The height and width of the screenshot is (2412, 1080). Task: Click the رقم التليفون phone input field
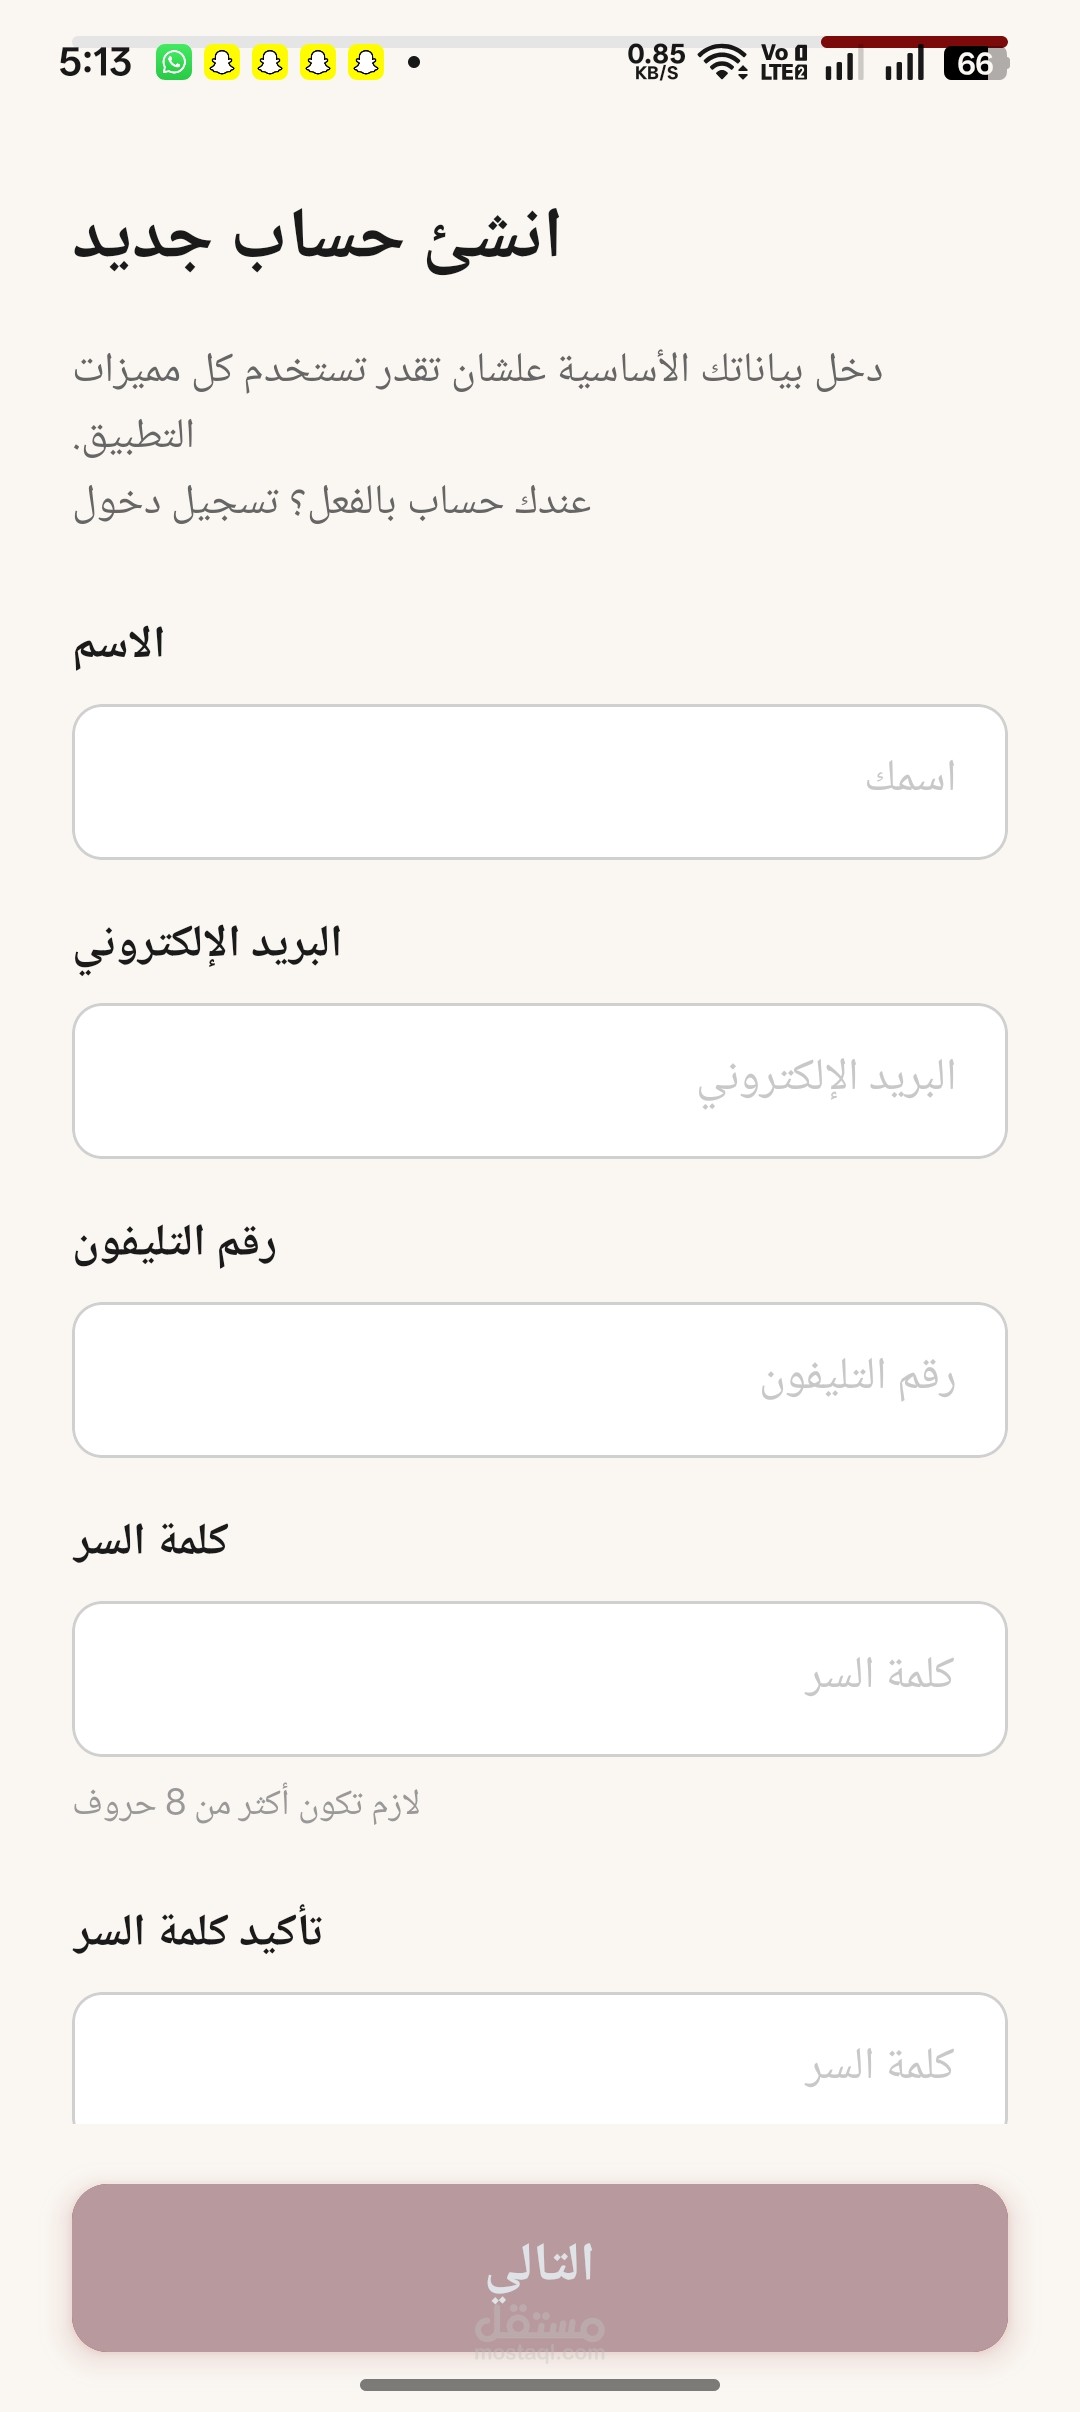point(540,1380)
